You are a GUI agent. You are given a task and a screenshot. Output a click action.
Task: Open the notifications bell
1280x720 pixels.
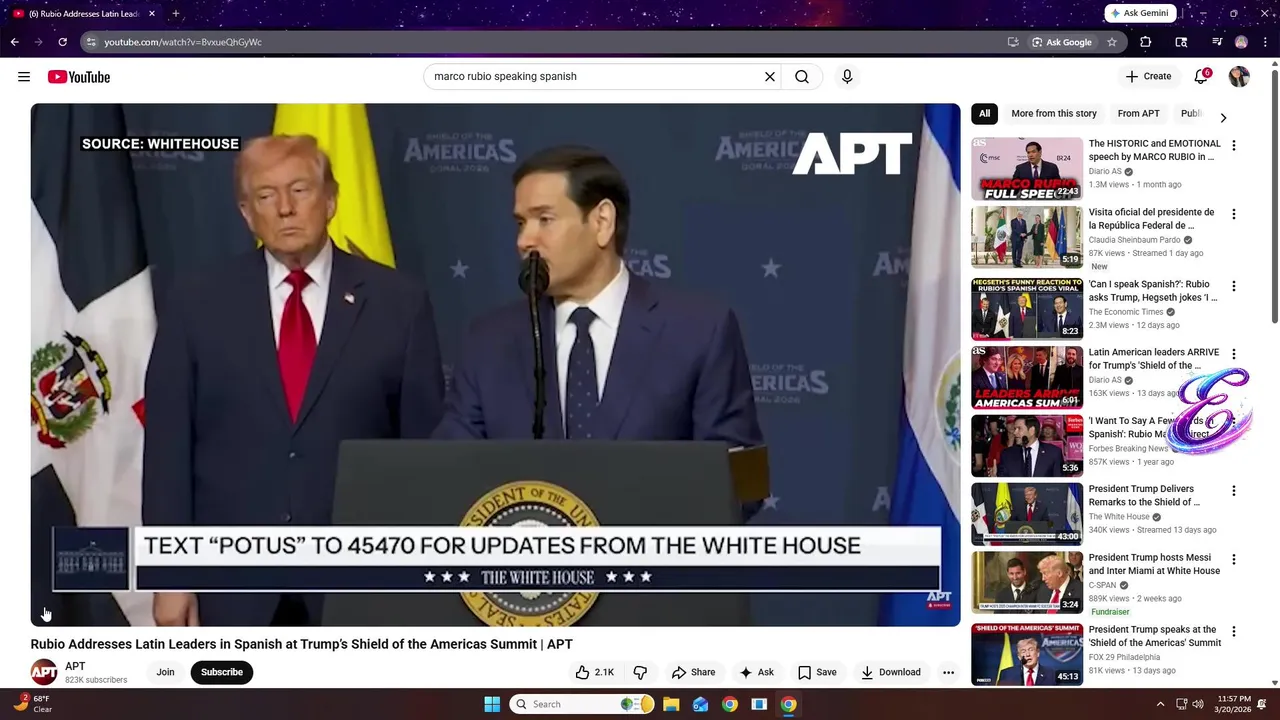[1201, 76]
